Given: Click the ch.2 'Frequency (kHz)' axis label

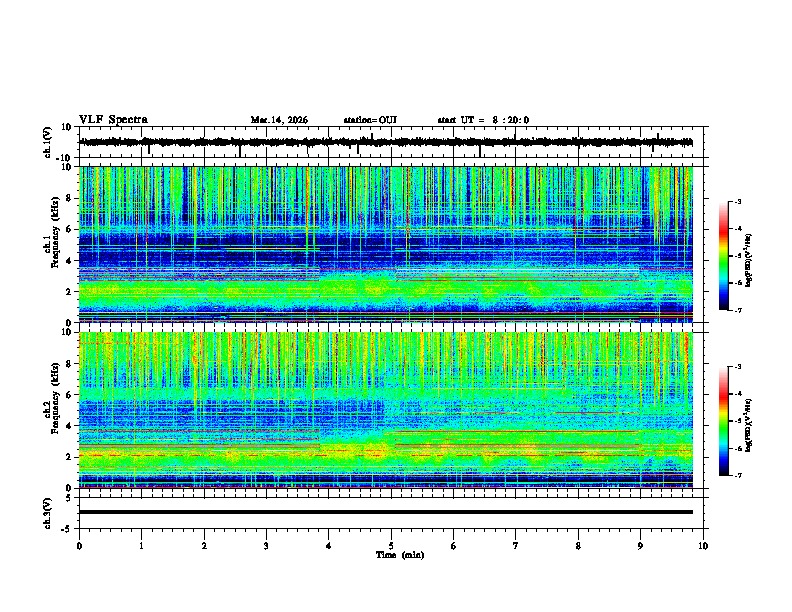Looking at the screenshot, I should [x=55, y=398].
